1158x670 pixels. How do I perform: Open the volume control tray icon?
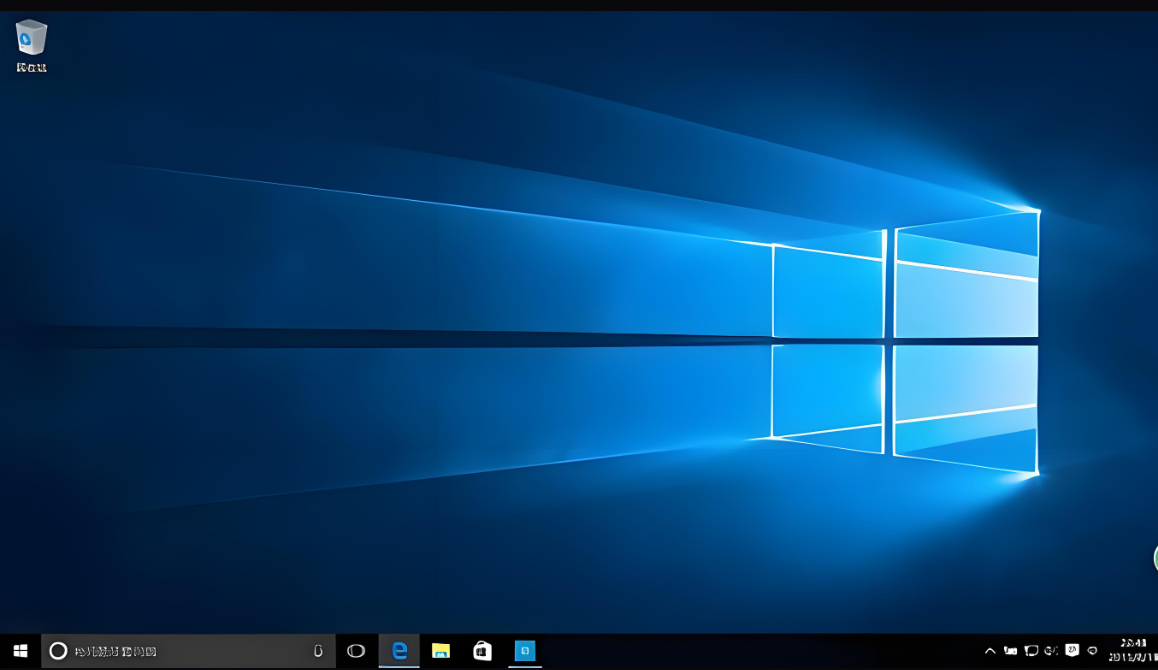pos(1051,651)
